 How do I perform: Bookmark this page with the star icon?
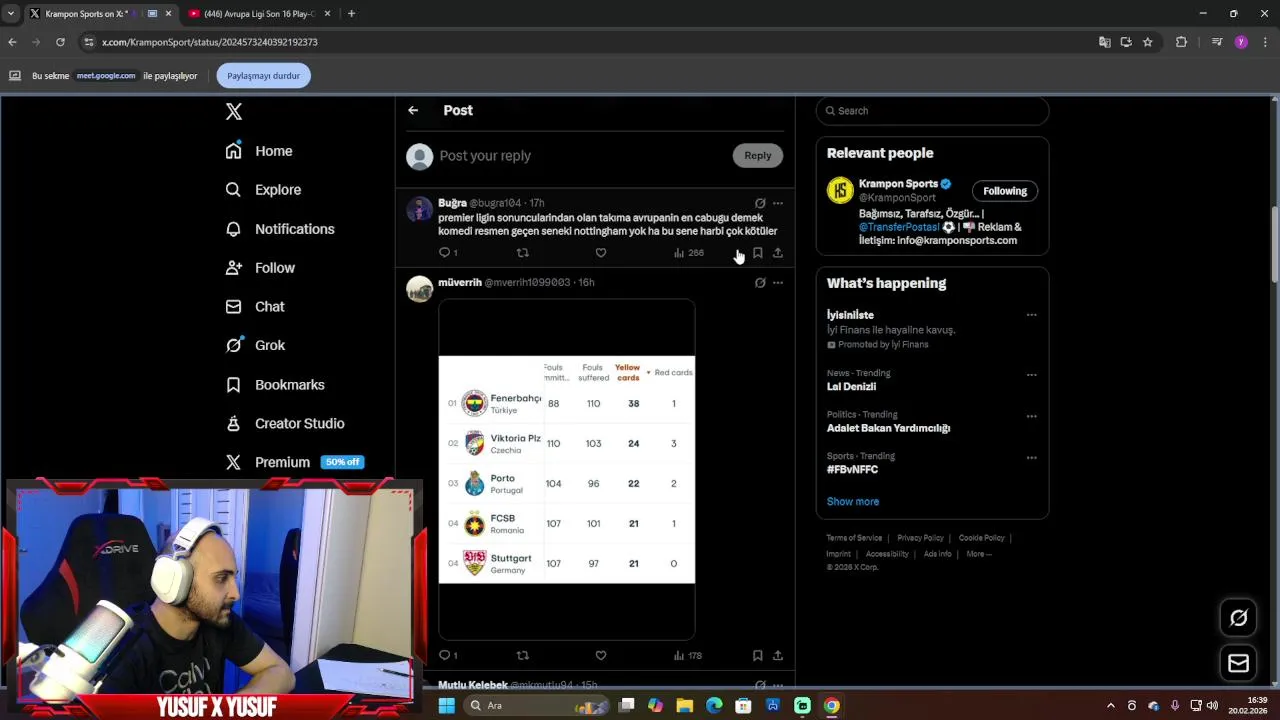pos(1147,42)
